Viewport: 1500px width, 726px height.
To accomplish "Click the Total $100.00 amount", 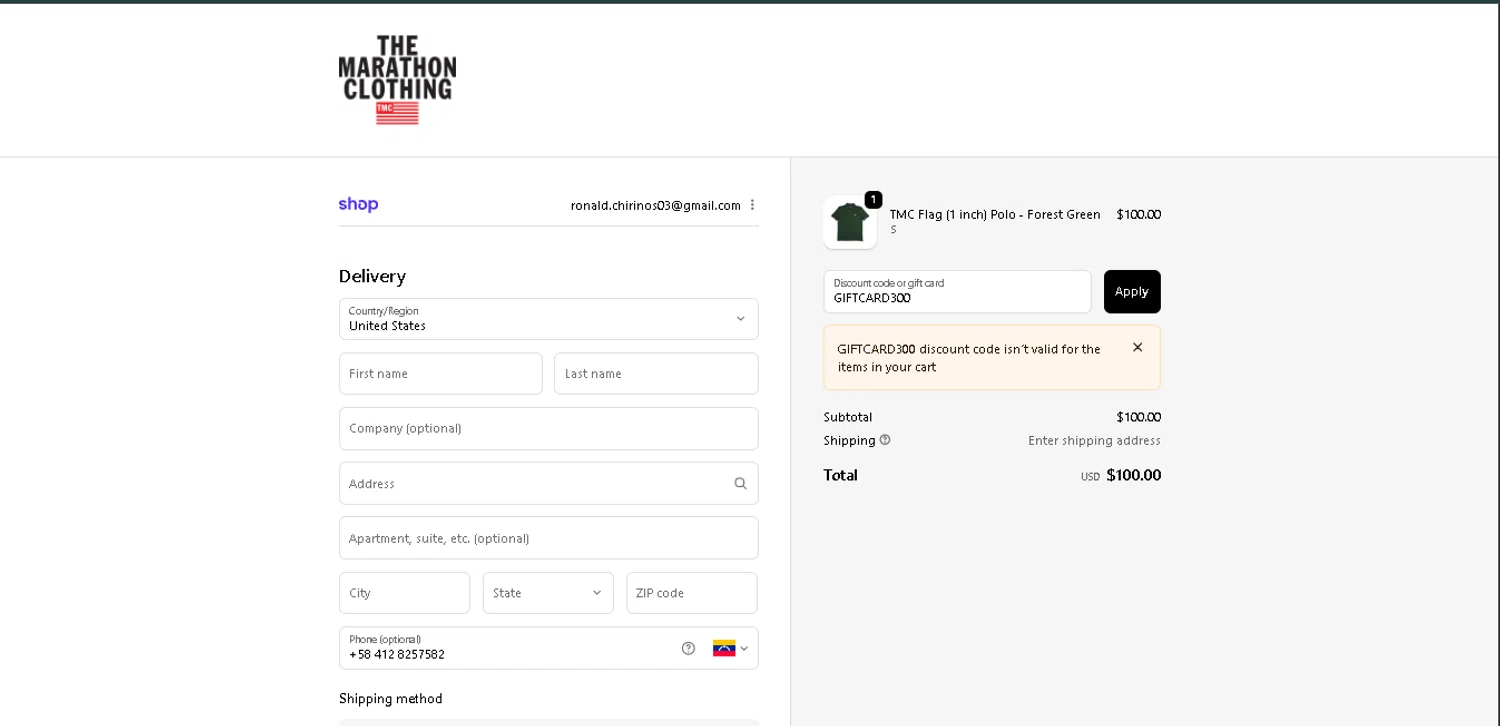I will click(x=1133, y=475).
